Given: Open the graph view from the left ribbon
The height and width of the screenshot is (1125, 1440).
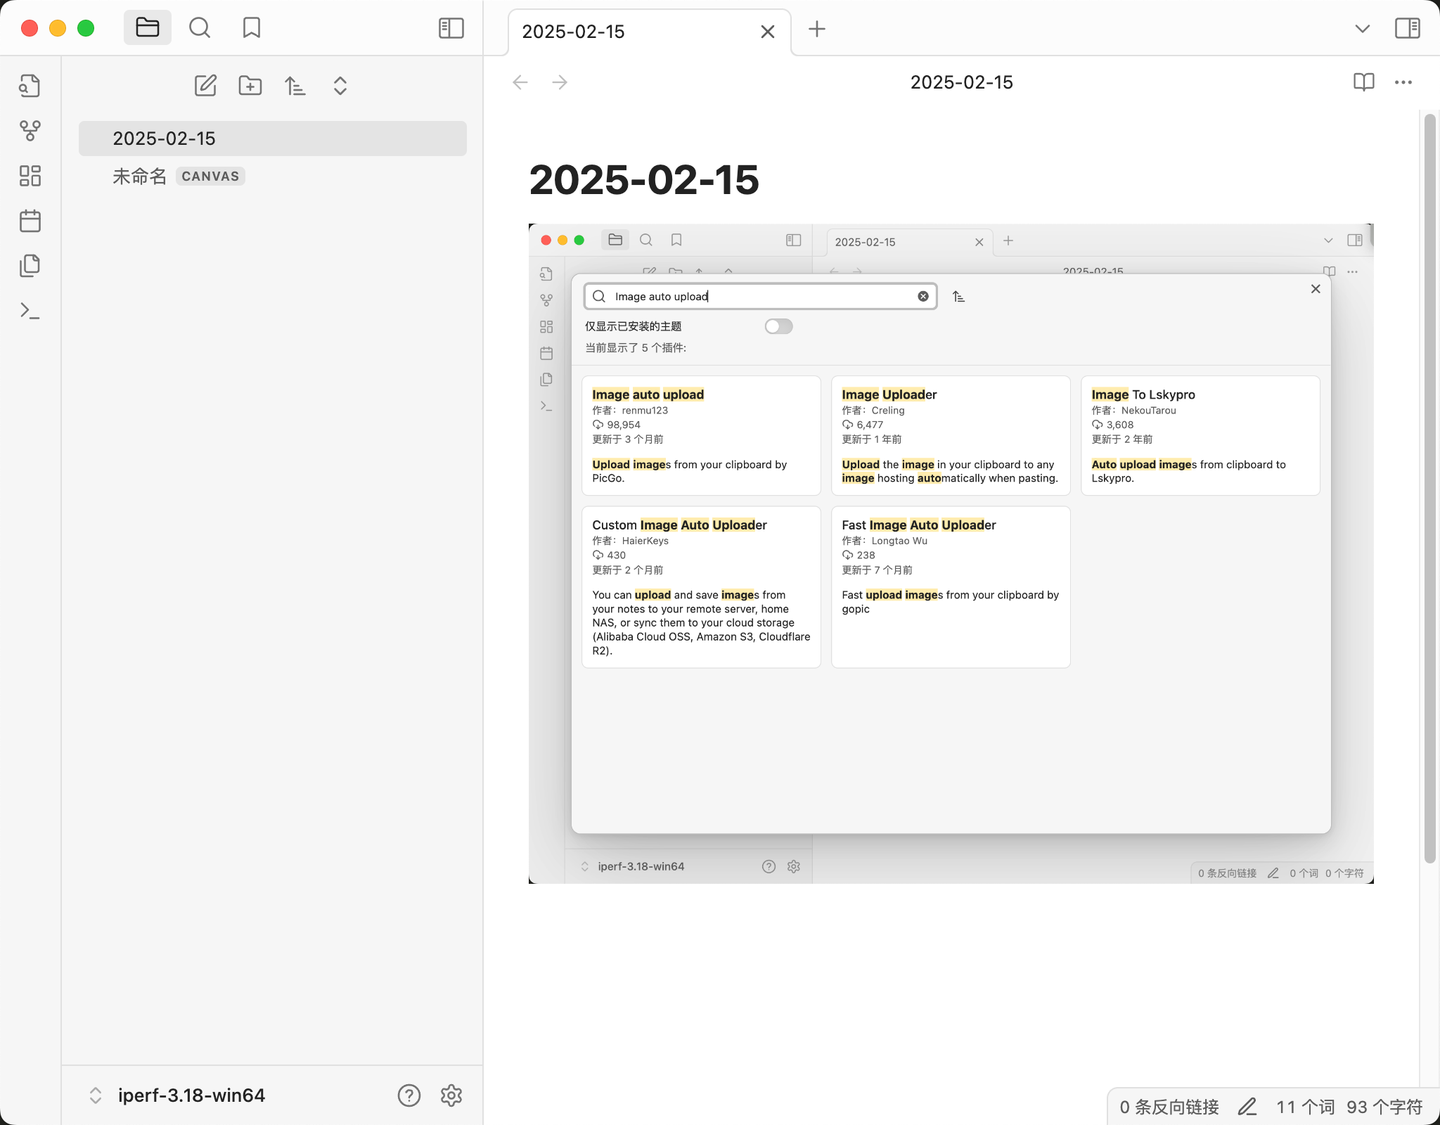Looking at the screenshot, I should coord(29,131).
